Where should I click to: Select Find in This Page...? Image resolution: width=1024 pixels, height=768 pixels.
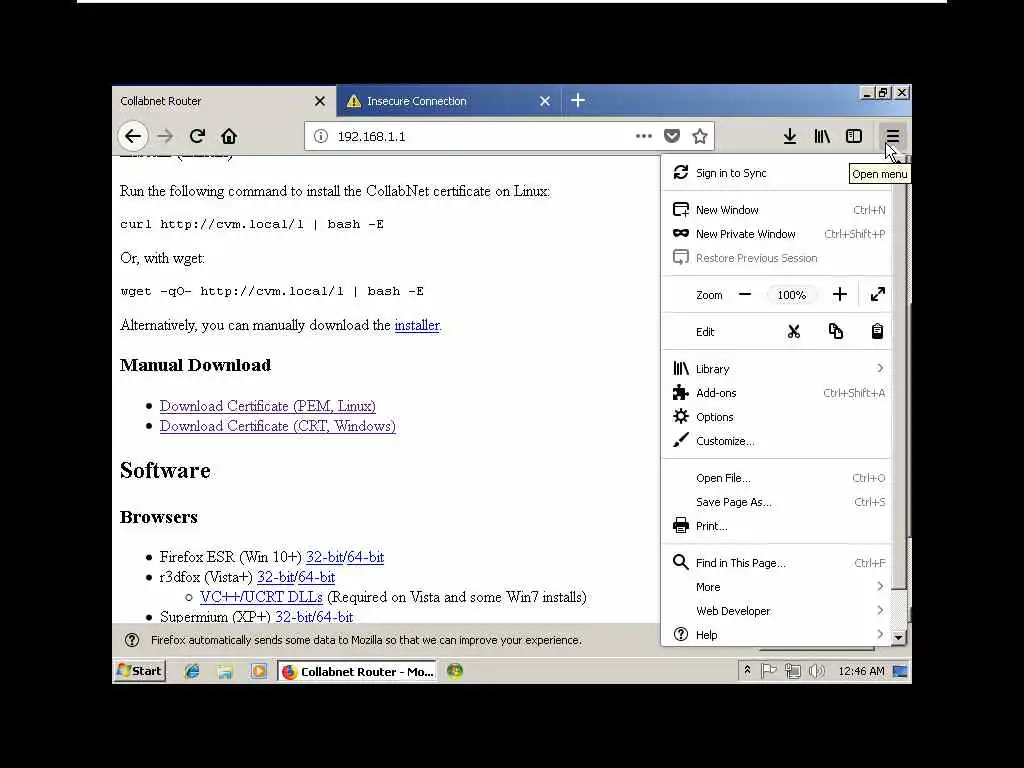tap(777, 563)
